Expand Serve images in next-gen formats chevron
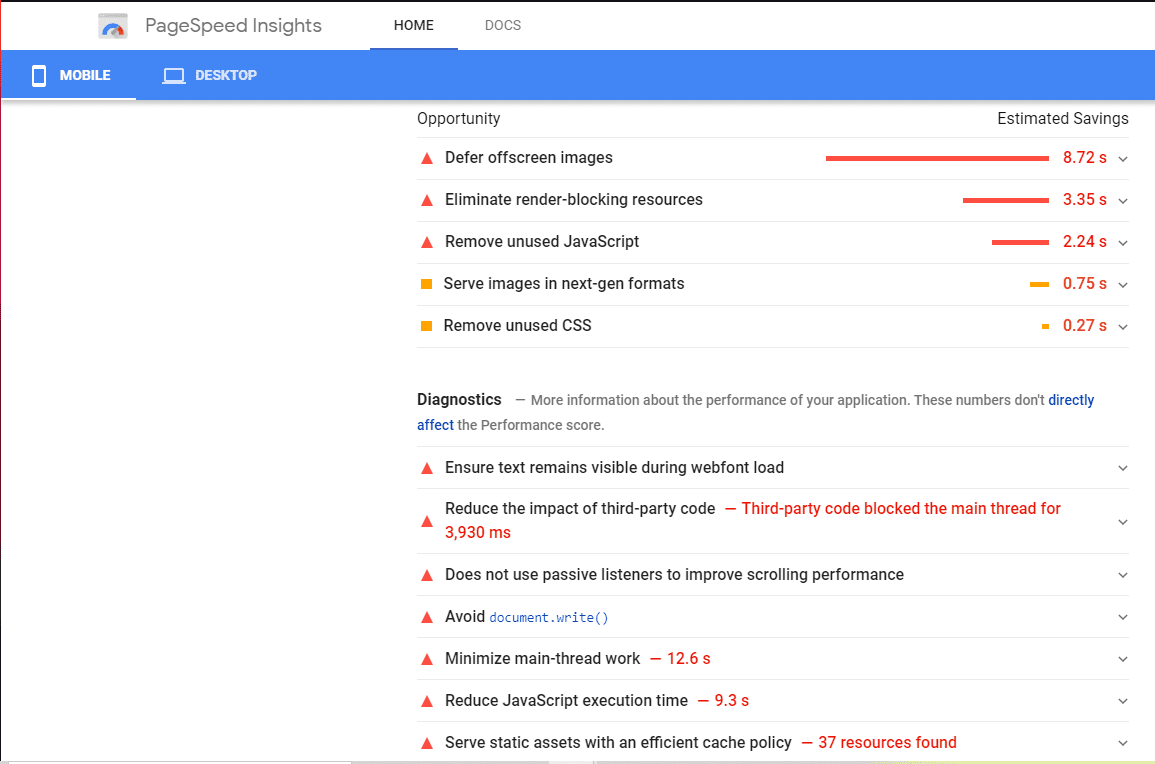Viewport: 1155px width, 764px height. (1123, 284)
